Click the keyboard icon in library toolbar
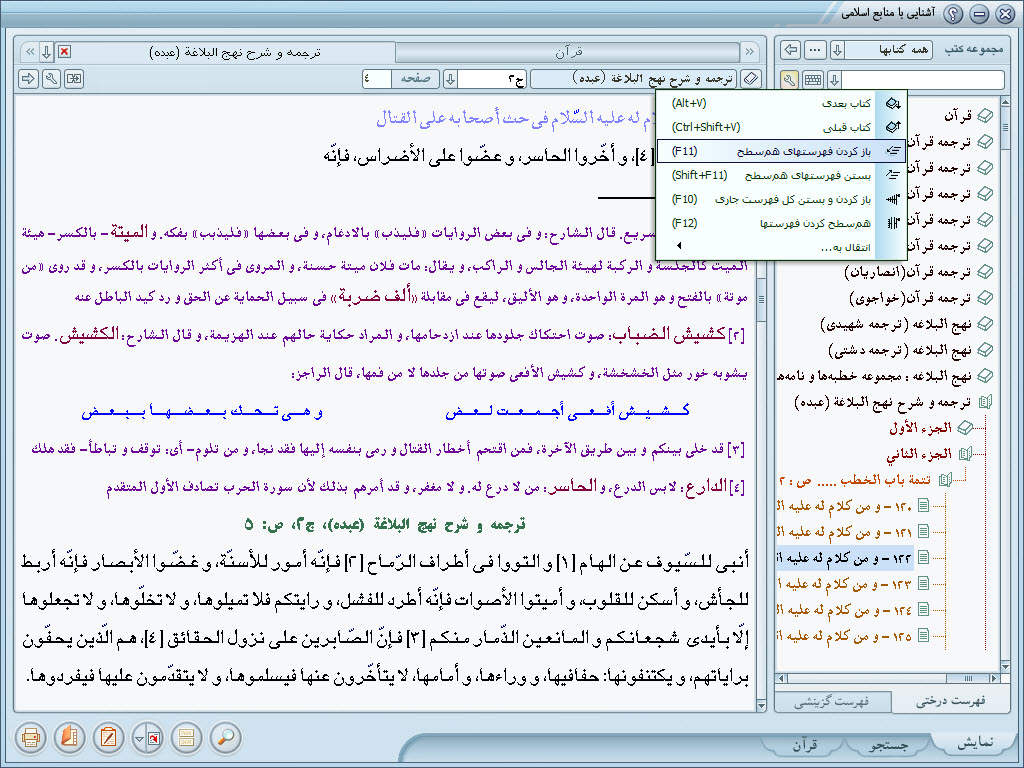Viewport: 1024px width, 768px height. pos(813,80)
